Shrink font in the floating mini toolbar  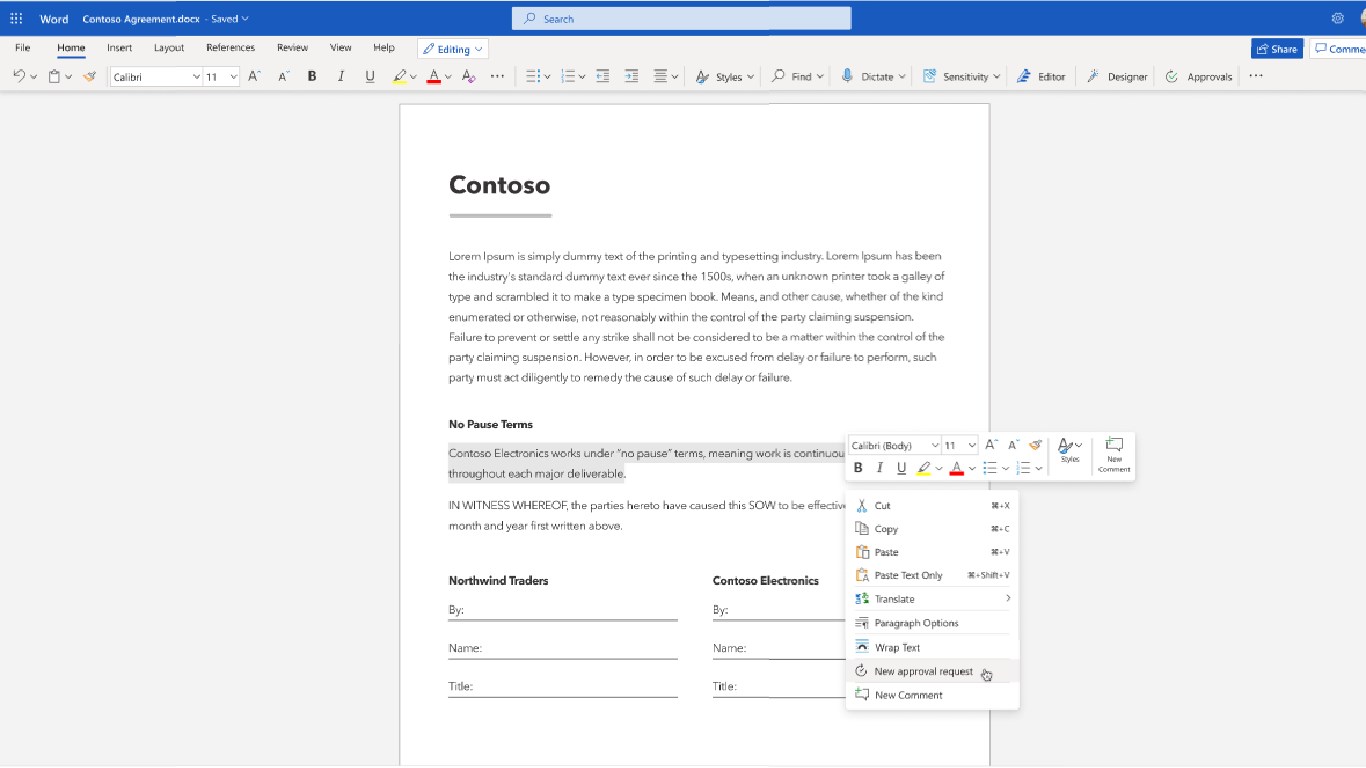point(1013,445)
